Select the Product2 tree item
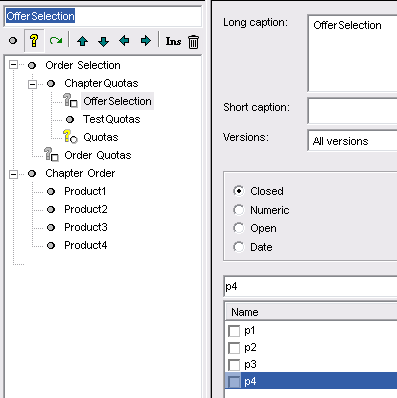Image resolution: width=397 pixels, height=398 pixels. 86,209
